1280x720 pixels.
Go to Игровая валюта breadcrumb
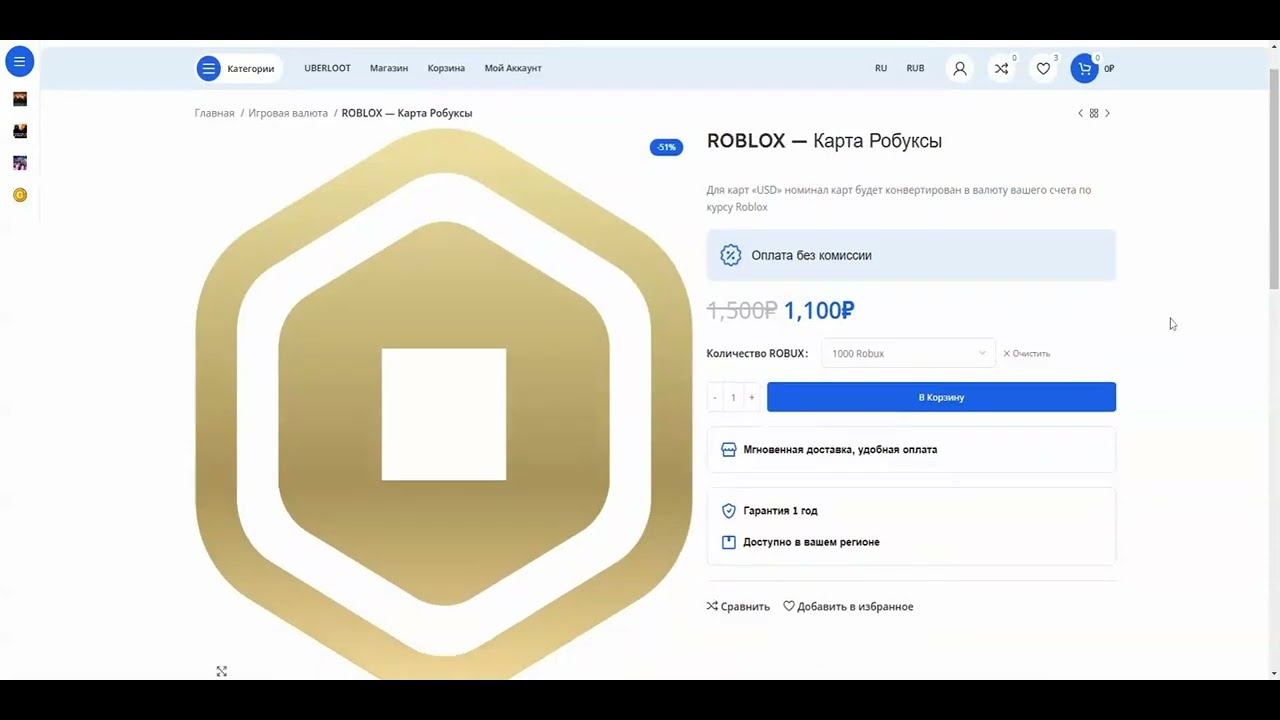pos(288,113)
